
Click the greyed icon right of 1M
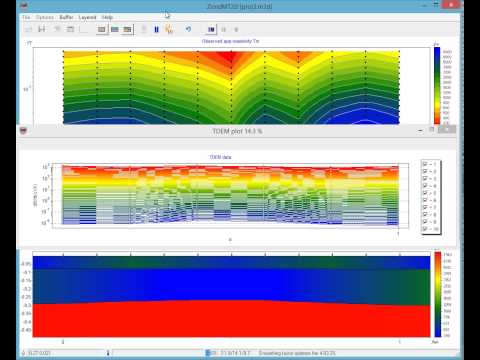tap(224, 29)
